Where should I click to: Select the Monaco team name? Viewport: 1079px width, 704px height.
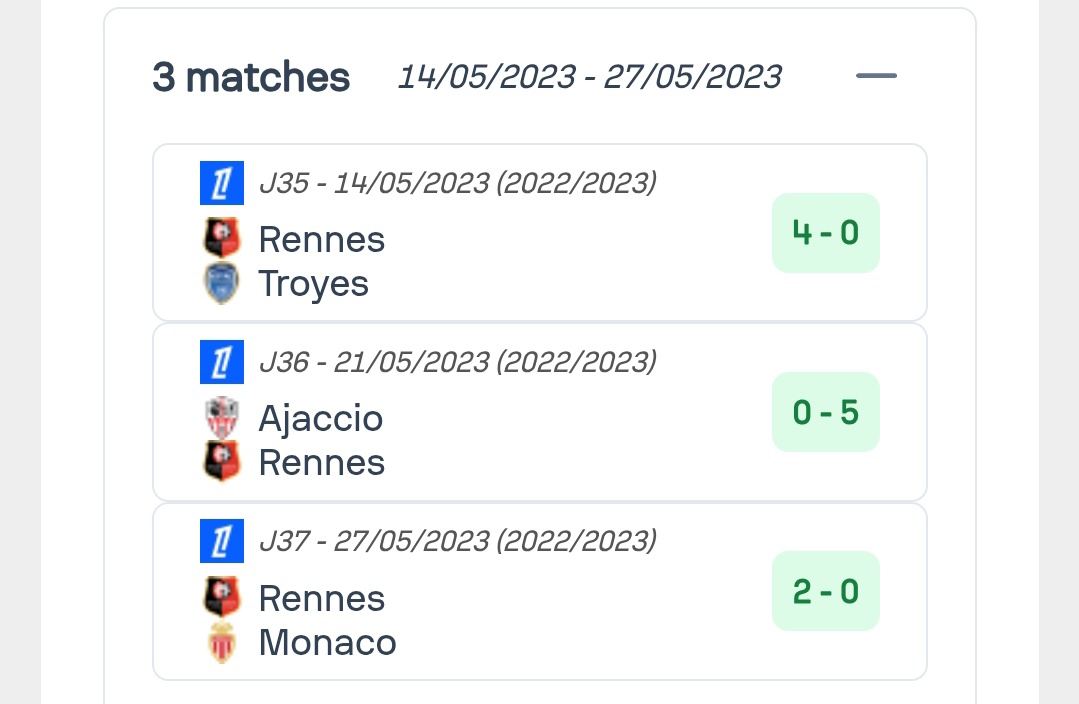click(327, 642)
